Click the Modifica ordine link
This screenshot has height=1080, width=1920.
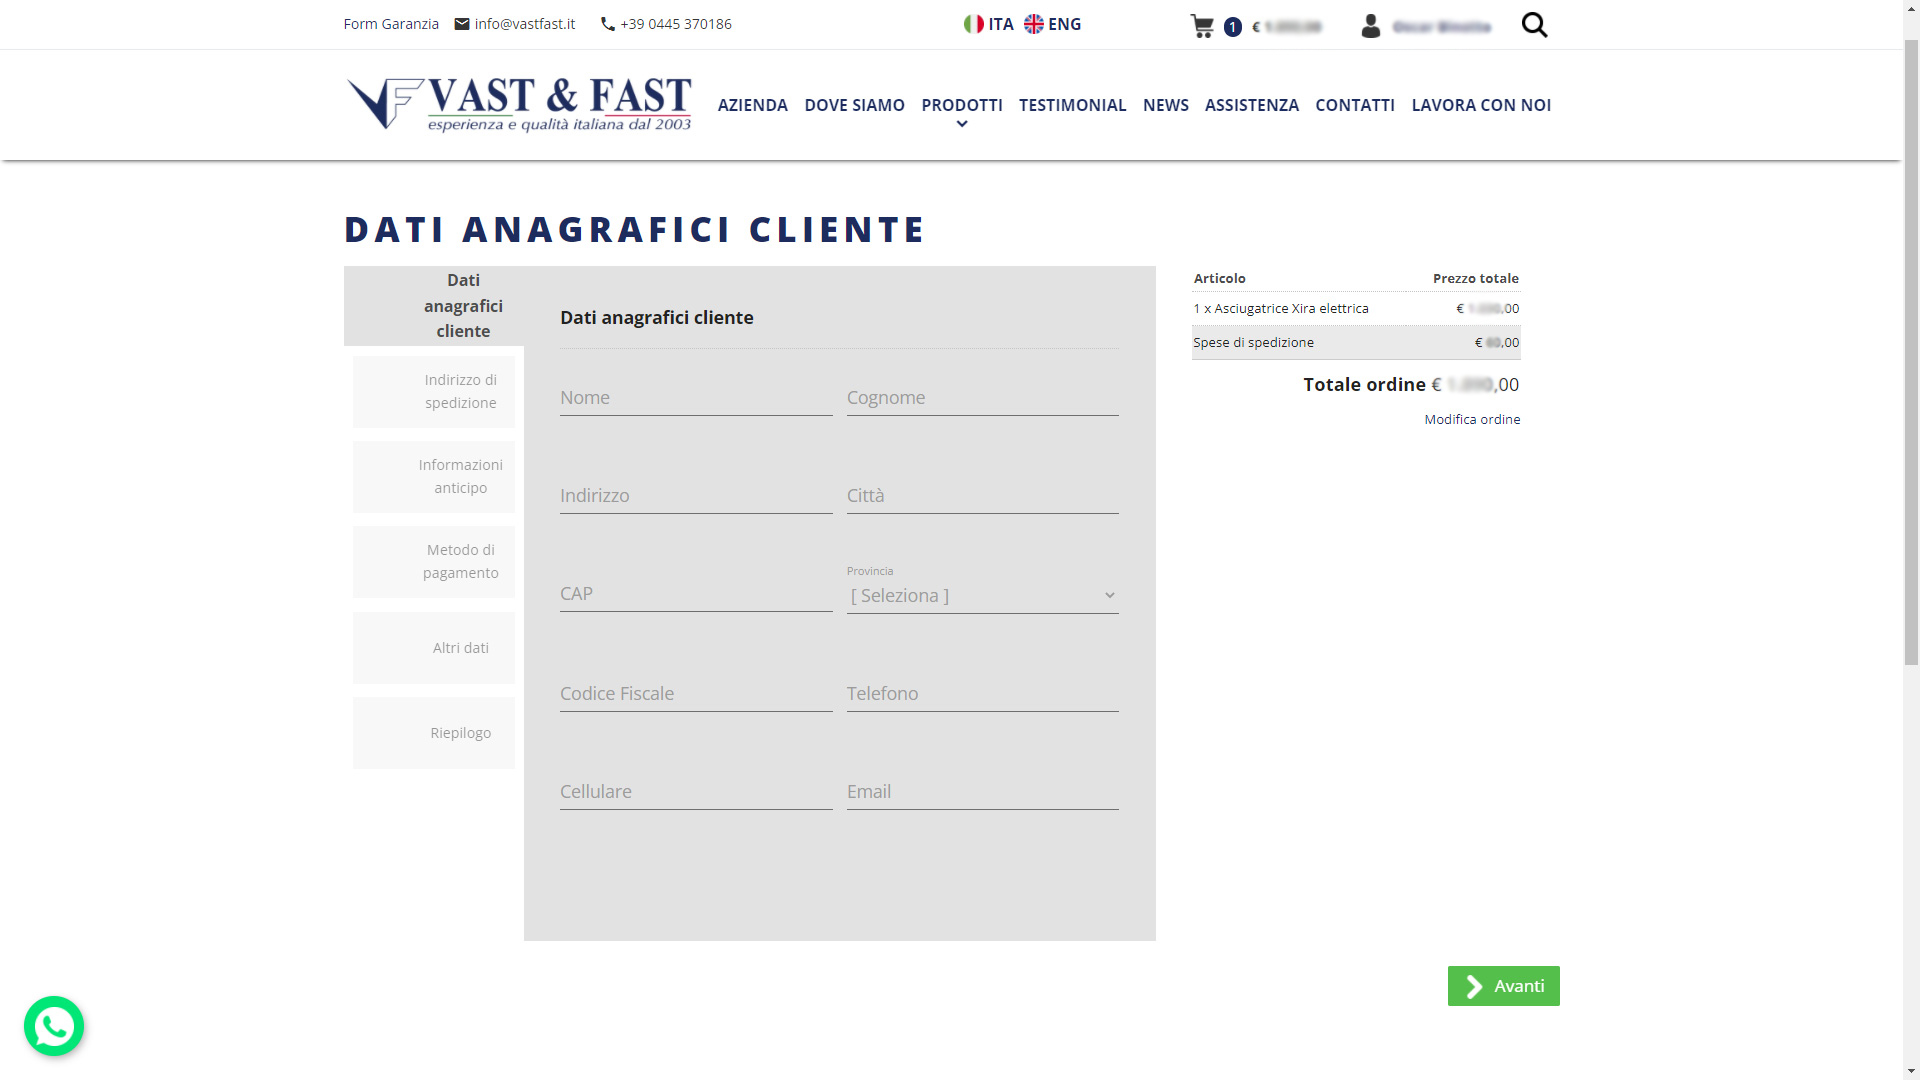point(1472,419)
